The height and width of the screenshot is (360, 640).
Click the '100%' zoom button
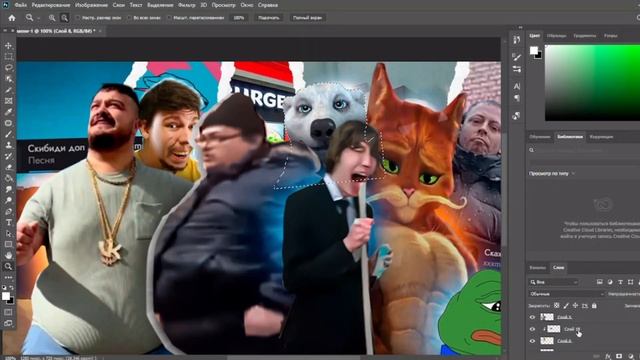point(239,18)
